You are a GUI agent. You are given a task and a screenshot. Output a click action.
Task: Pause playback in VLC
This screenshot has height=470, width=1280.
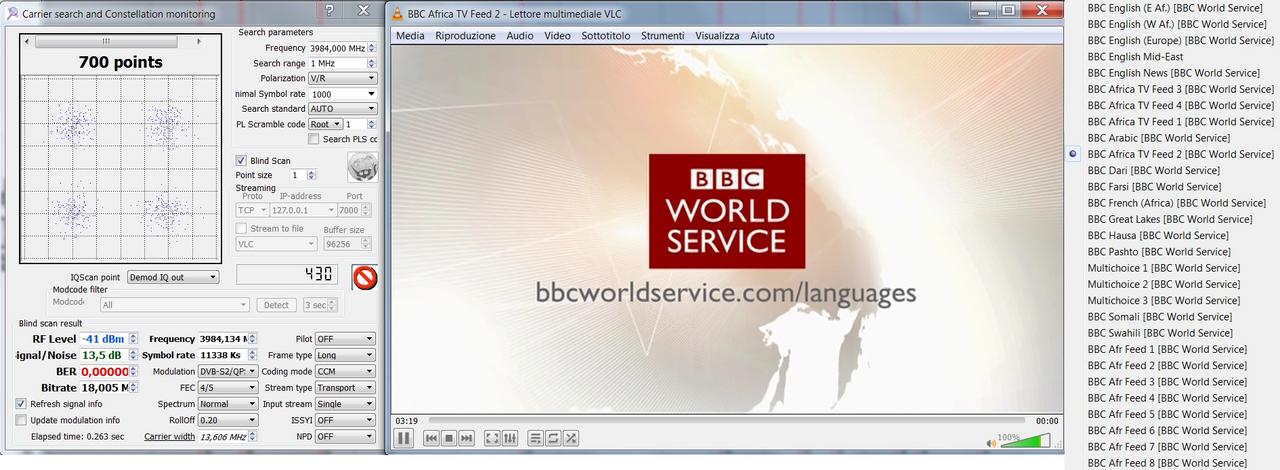(x=404, y=438)
